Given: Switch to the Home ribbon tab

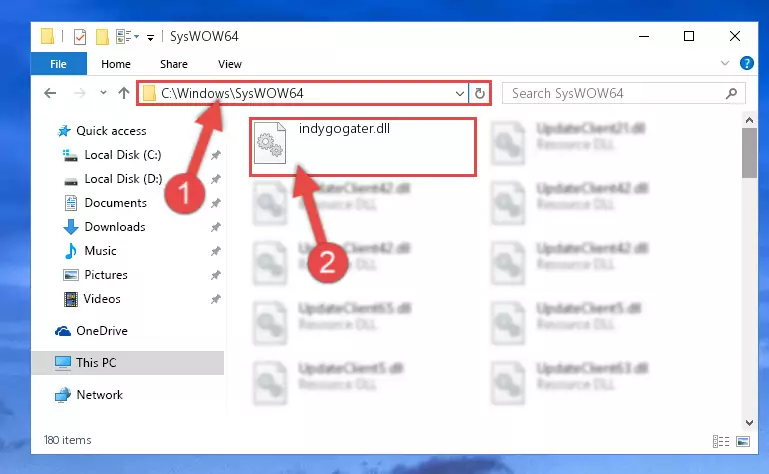Looking at the screenshot, I should tap(116, 64).
